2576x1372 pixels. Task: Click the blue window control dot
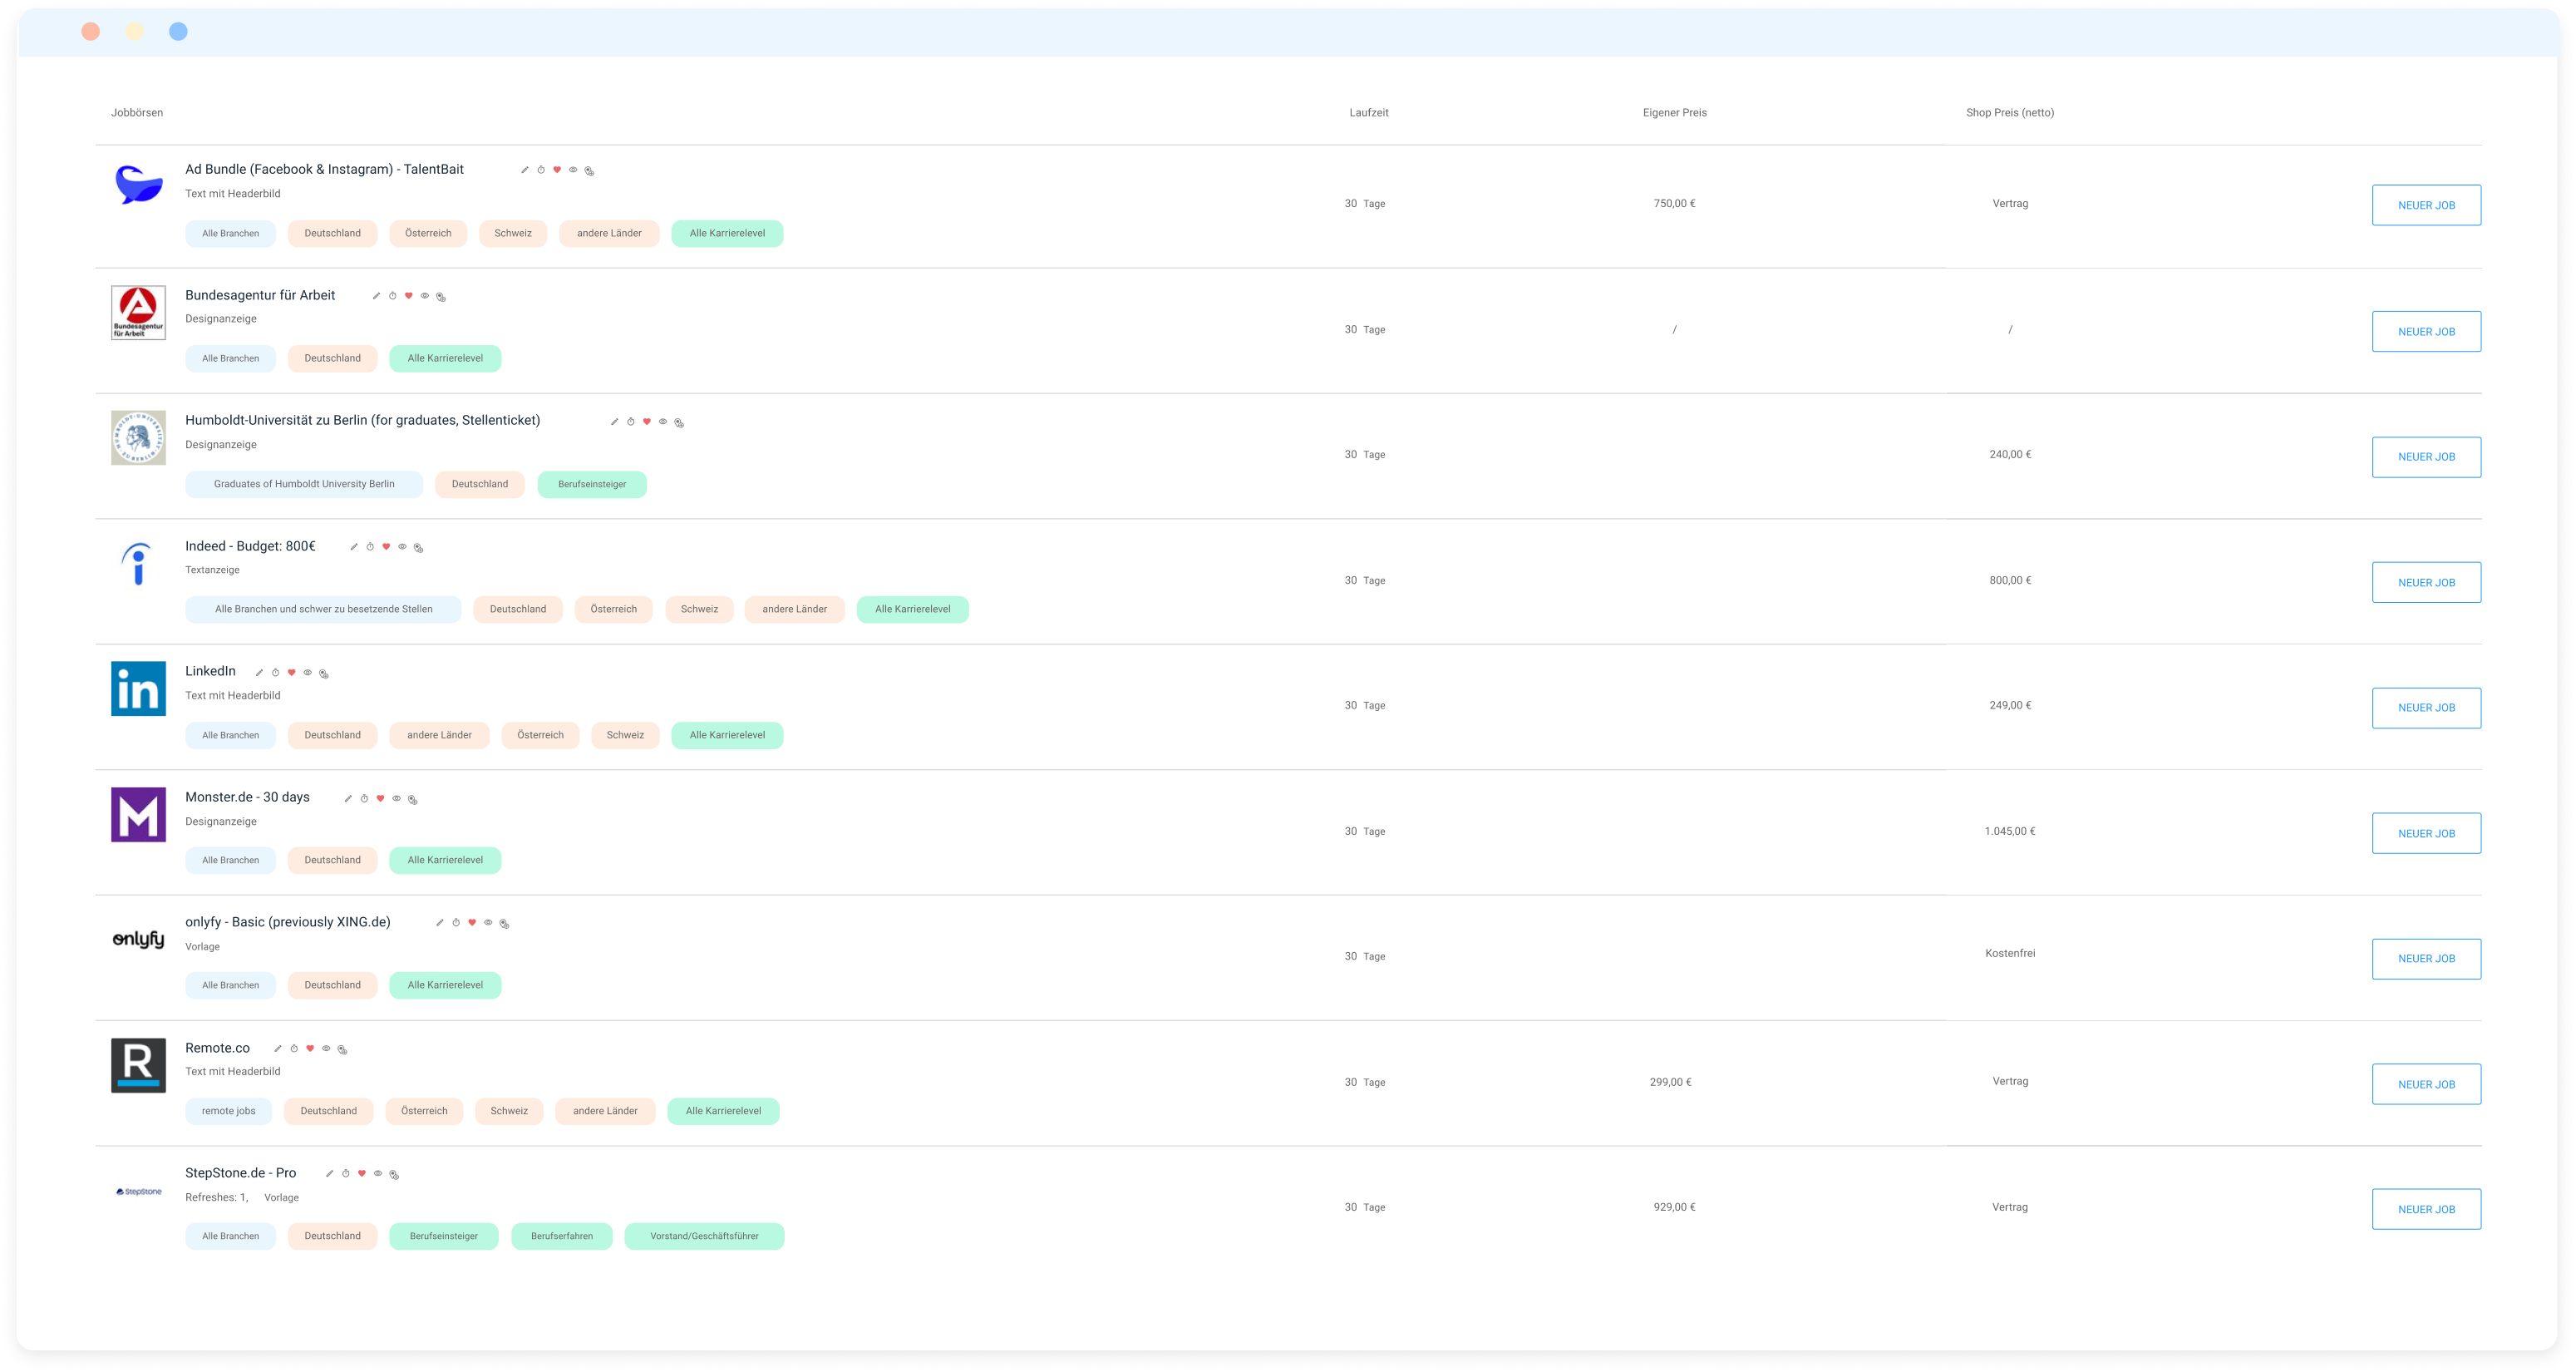(178, 32)
